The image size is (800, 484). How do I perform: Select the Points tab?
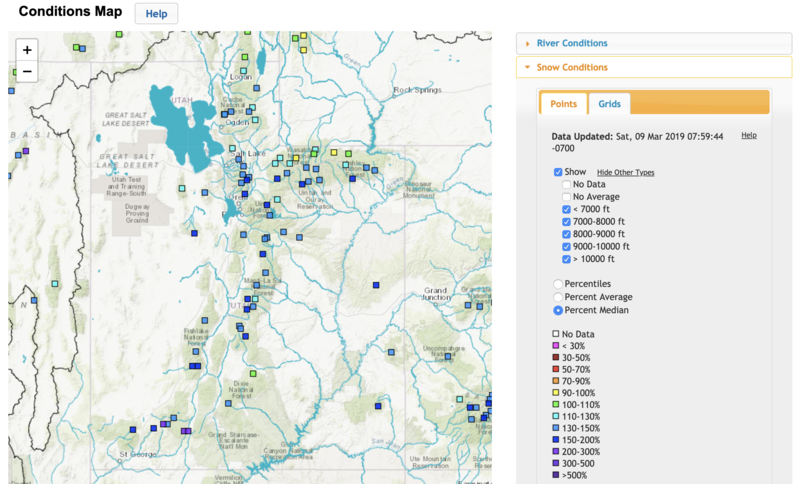[563, 104]
